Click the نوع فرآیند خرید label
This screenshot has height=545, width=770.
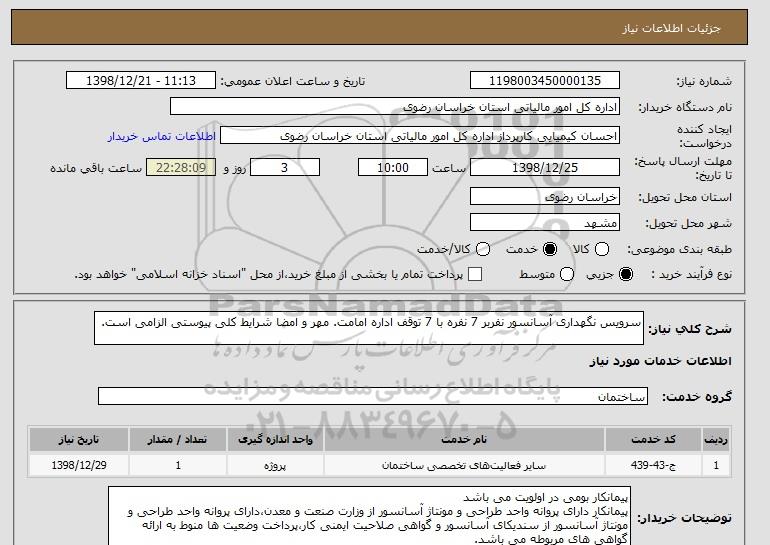(691, 274)
